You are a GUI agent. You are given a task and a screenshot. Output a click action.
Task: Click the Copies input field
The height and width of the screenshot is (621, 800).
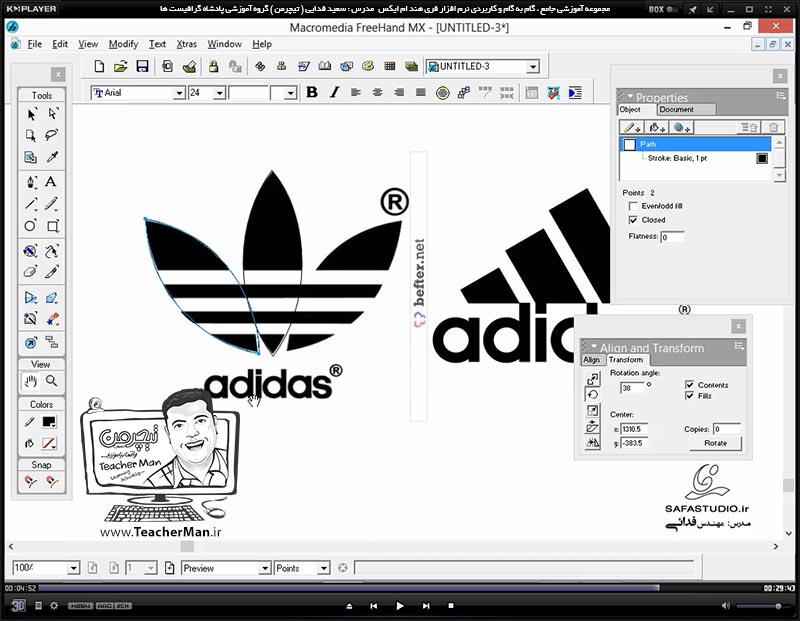coord(727,429)
